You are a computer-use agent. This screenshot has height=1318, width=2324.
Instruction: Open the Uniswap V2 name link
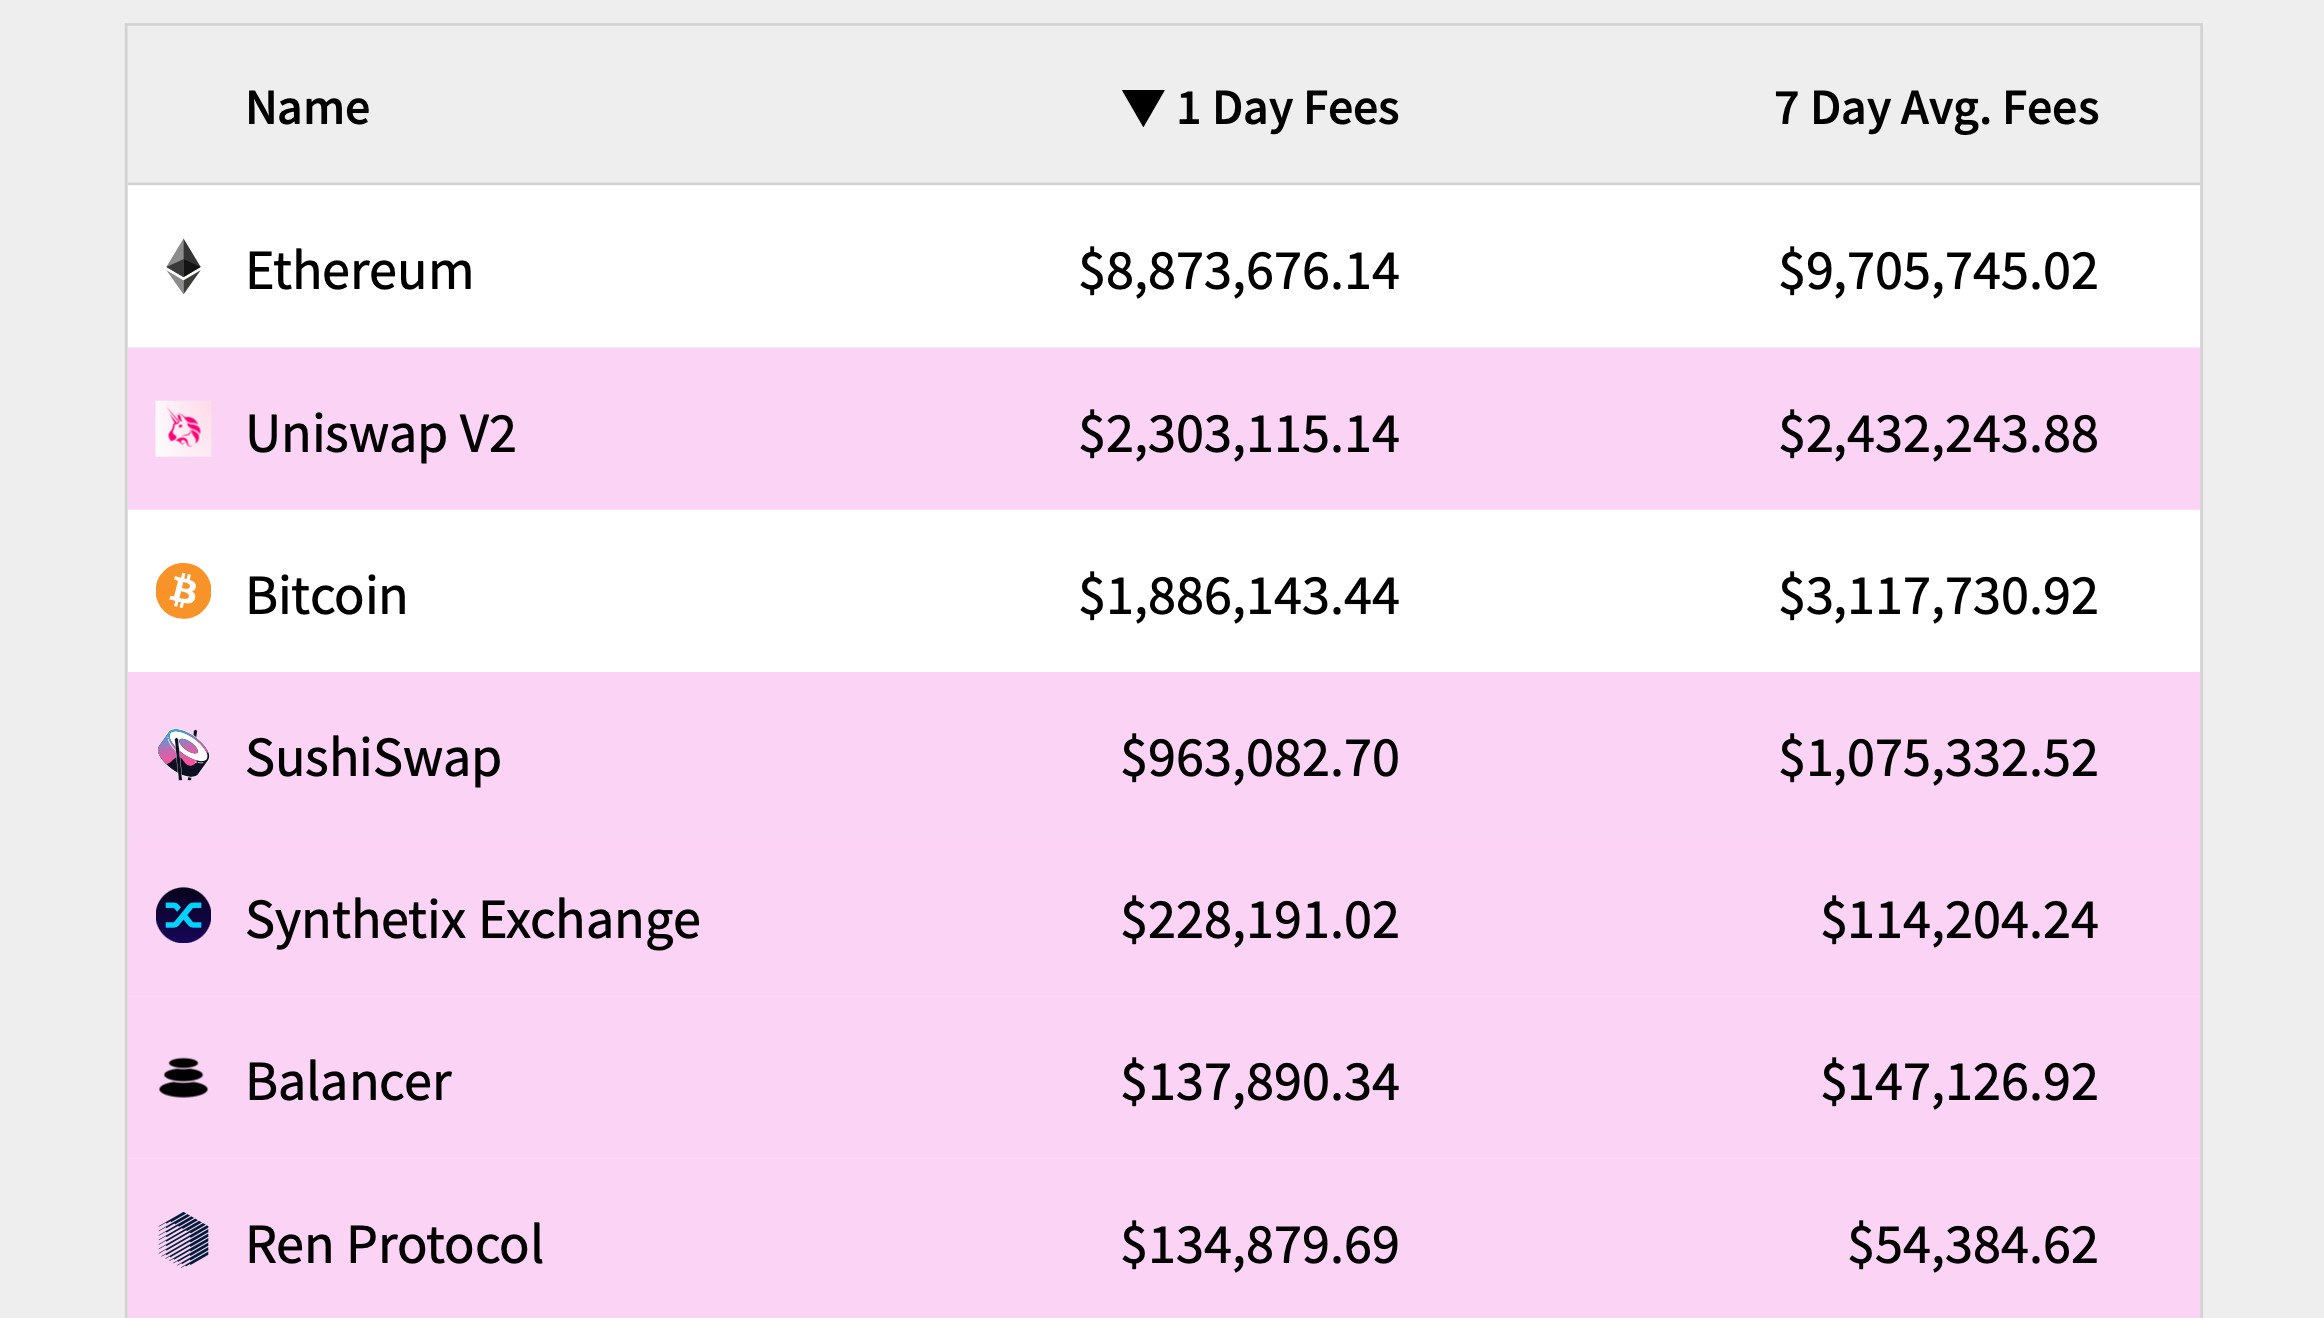381,434
